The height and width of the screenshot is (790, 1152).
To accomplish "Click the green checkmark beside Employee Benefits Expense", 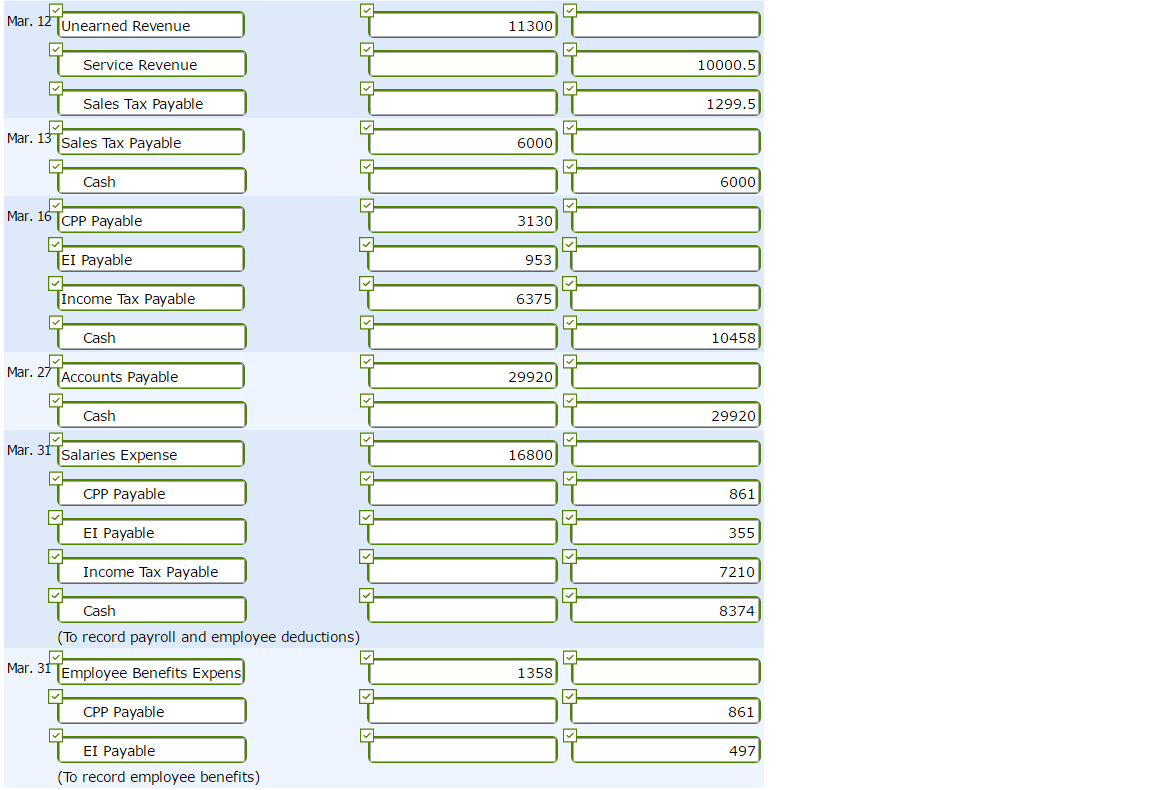I will coord(57,657).
